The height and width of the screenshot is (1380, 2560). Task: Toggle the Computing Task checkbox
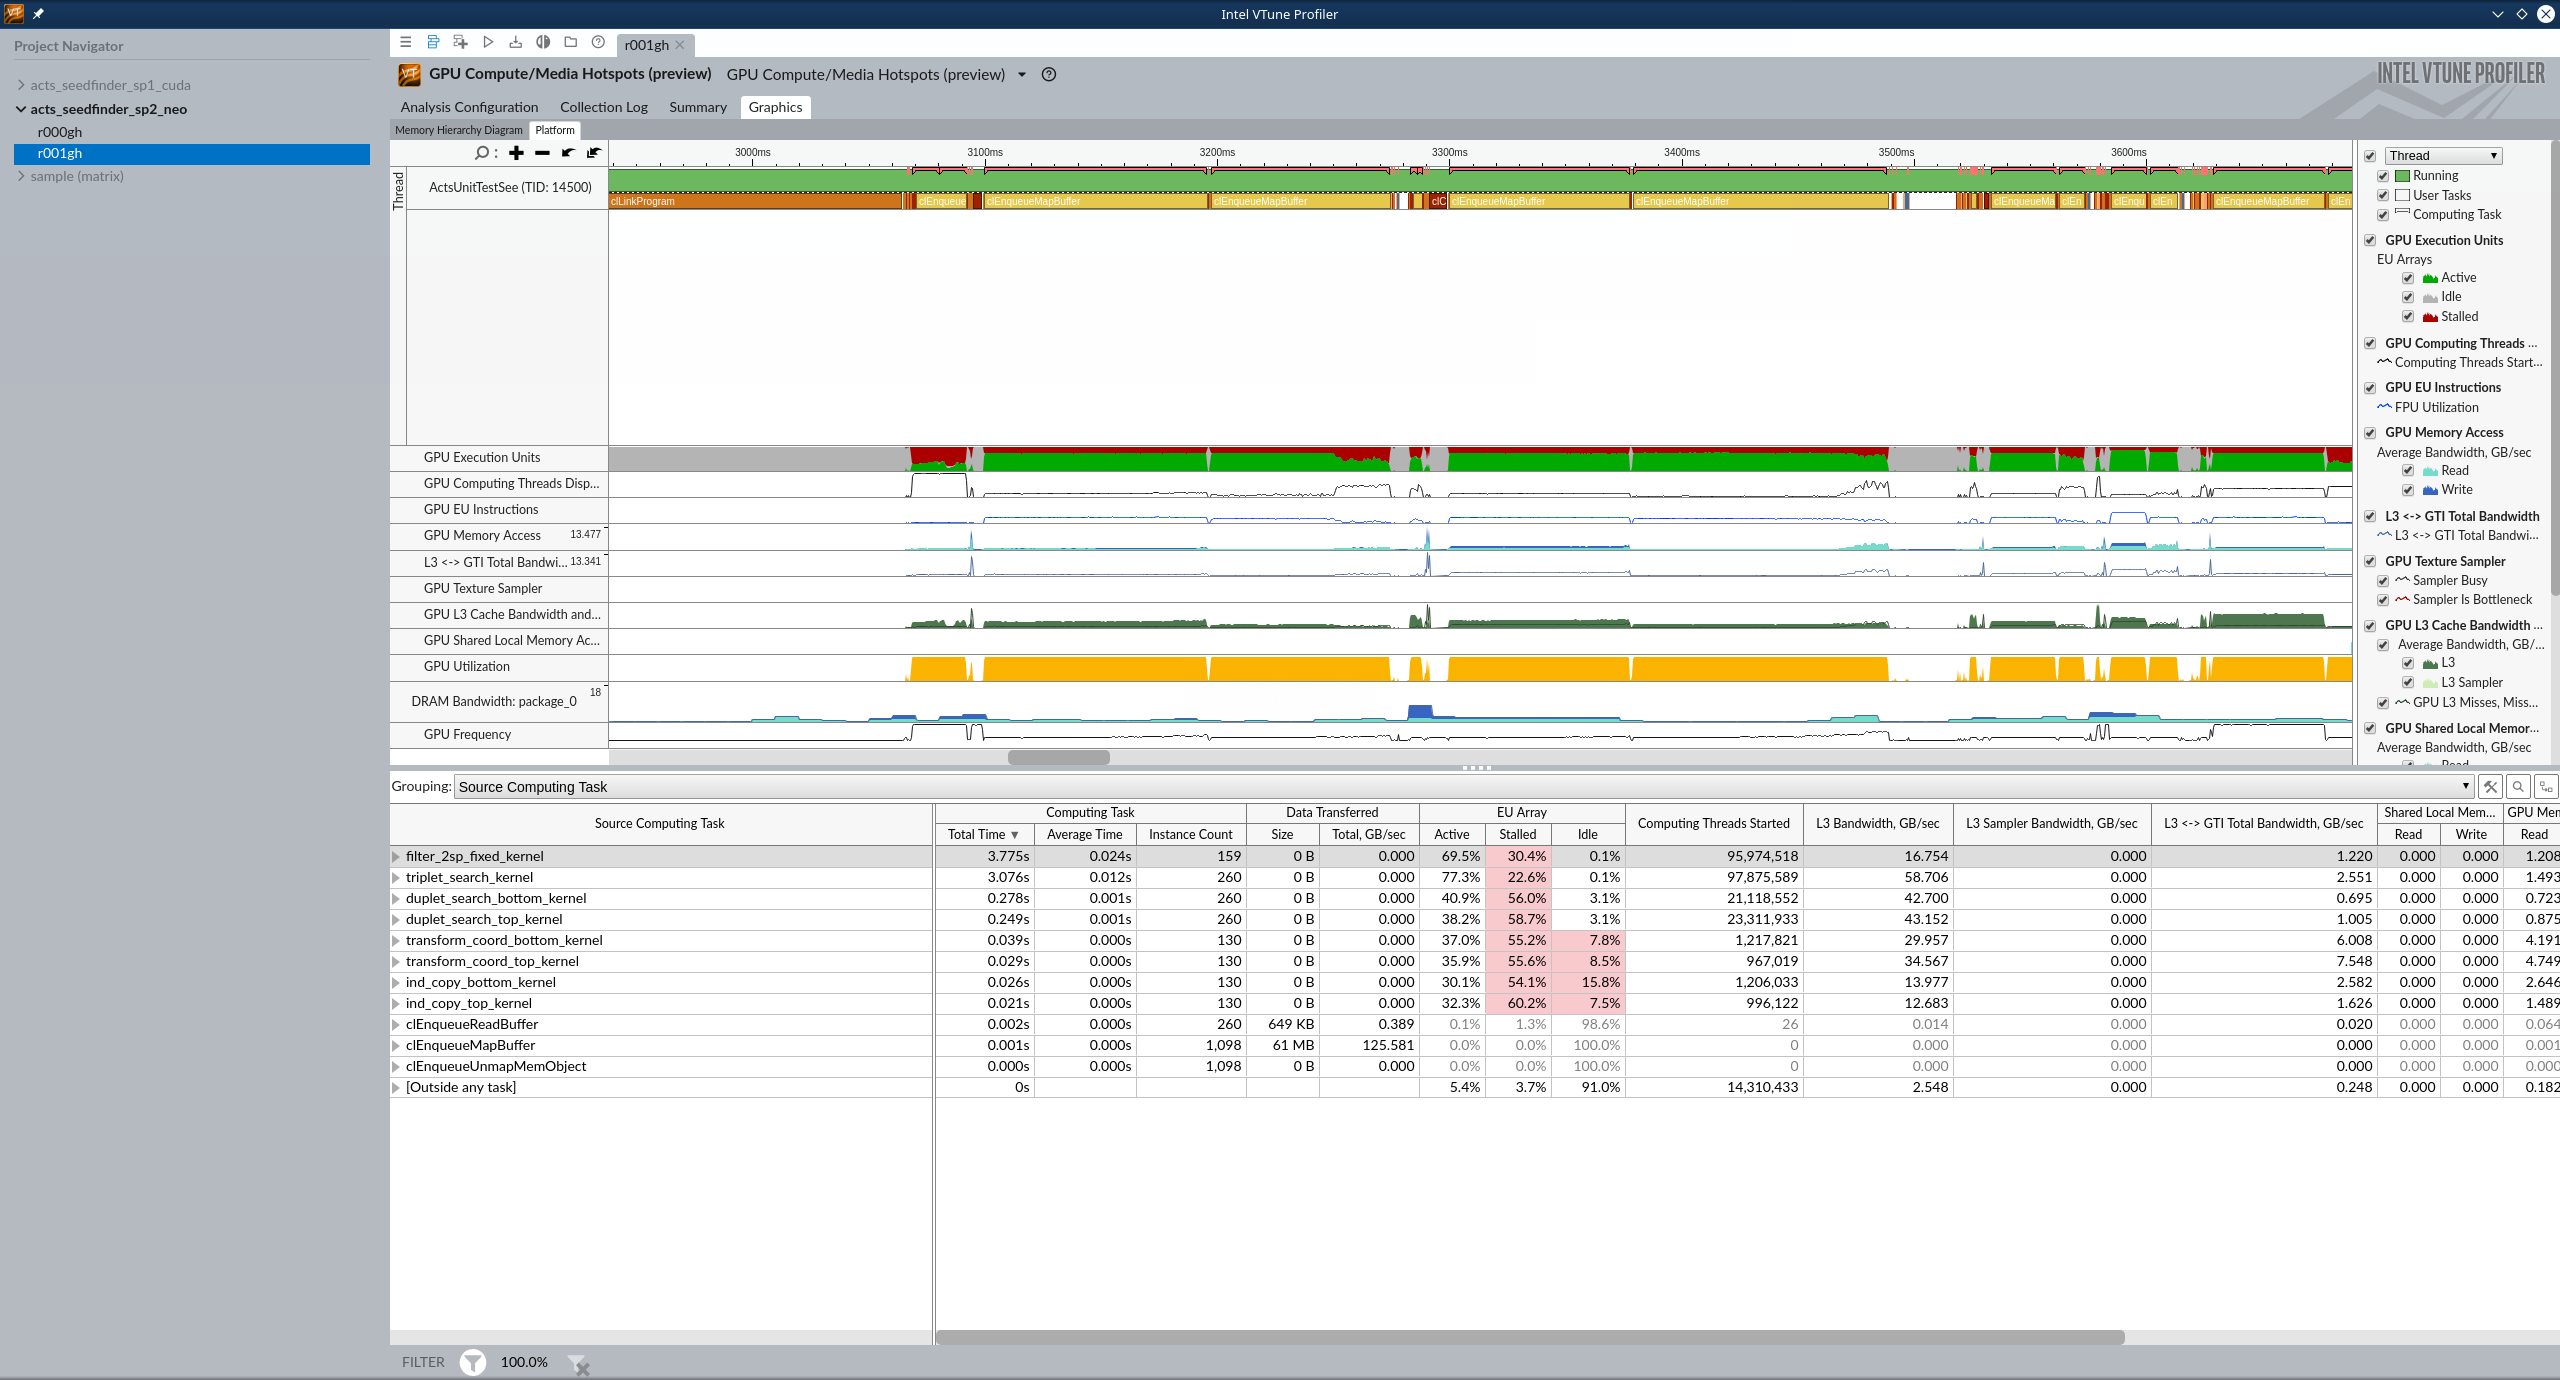(x=2383, y=215)
